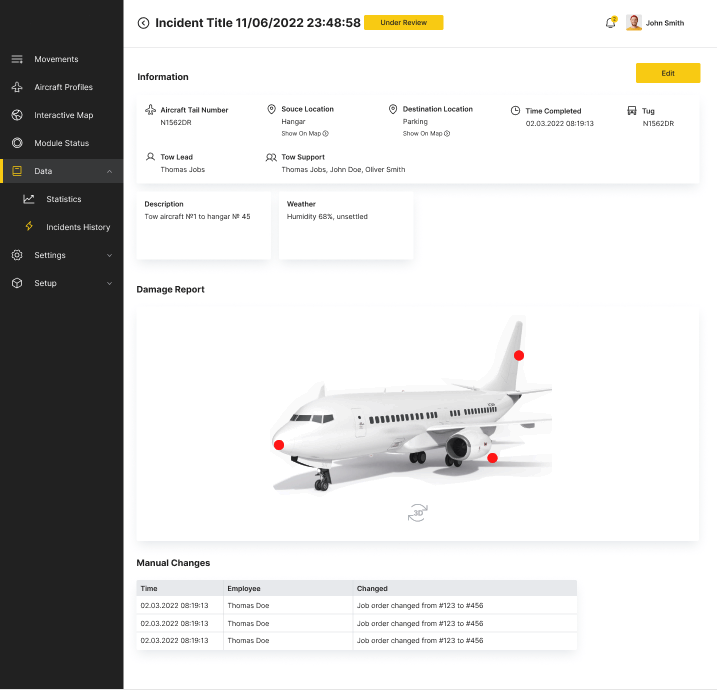Click the back arrow beside Incident Title
The height and width of the screenshot is (690, 725).
click(143, 23)
